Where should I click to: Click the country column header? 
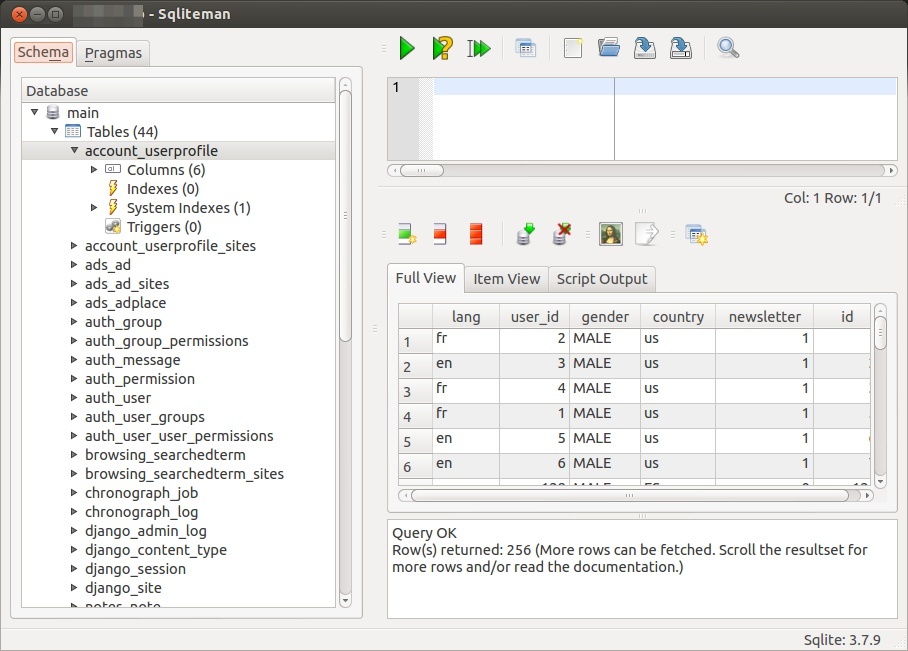pos(678,317)
